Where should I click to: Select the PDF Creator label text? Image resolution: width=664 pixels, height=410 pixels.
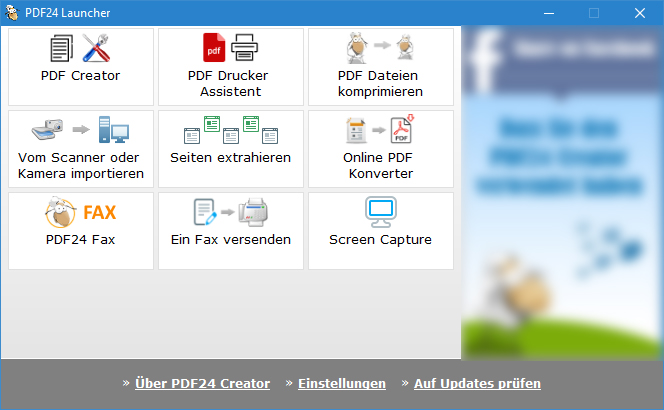point(81,75)
